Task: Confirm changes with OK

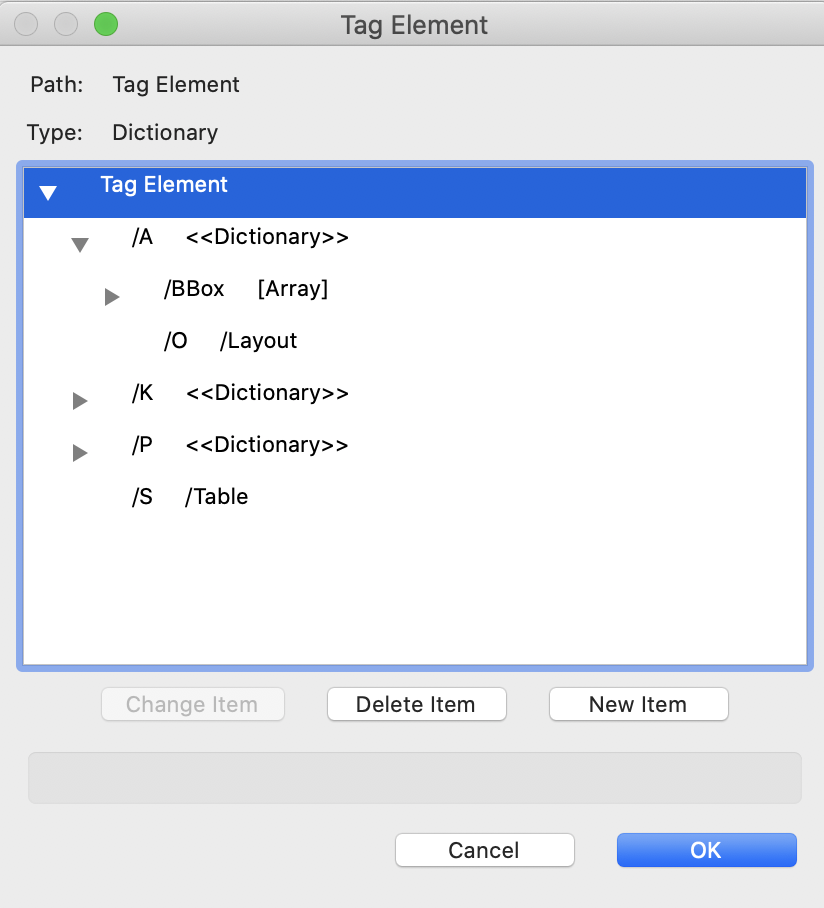Action: click(x=706, y=849)
